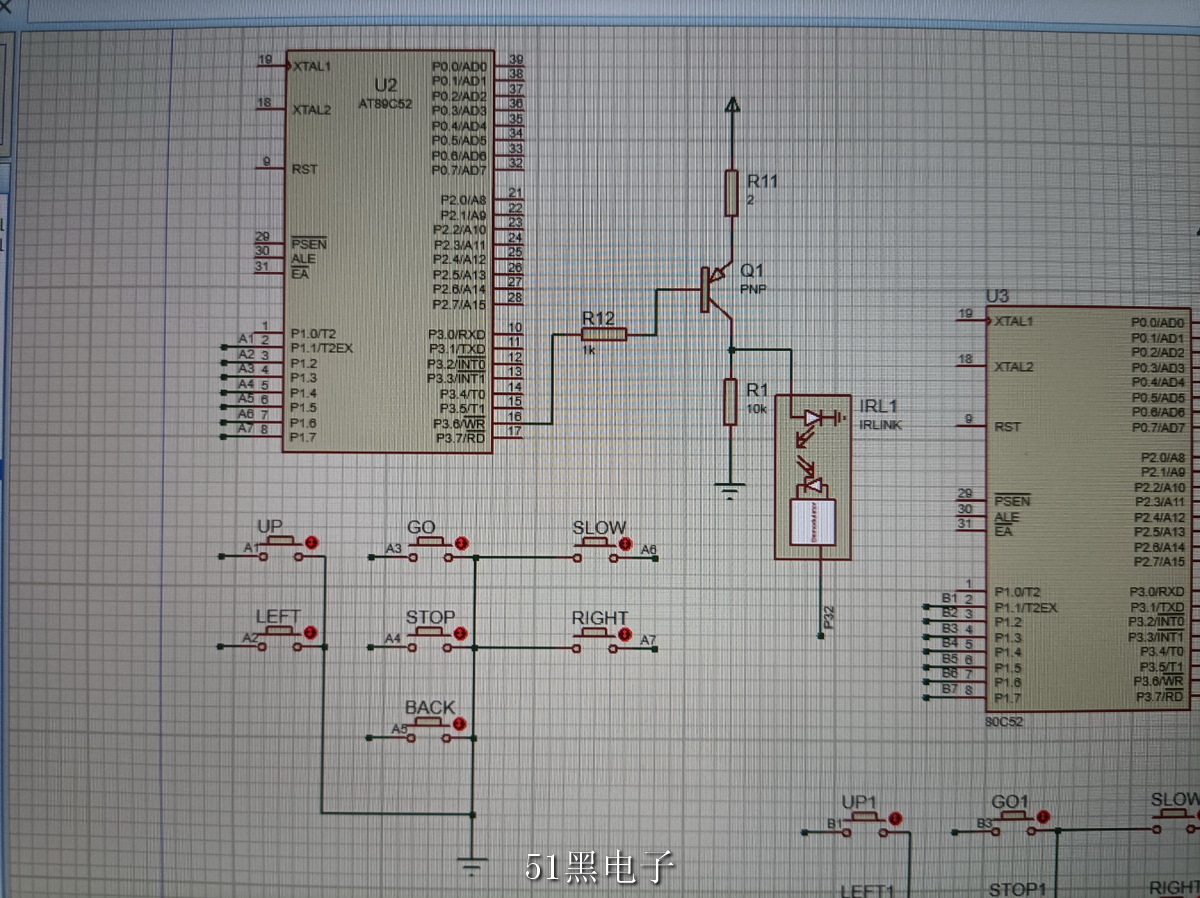This screenshot has height=898, width=1200.
Task: Toggle the red latch dot on UP button
Action: pos(311,542)
